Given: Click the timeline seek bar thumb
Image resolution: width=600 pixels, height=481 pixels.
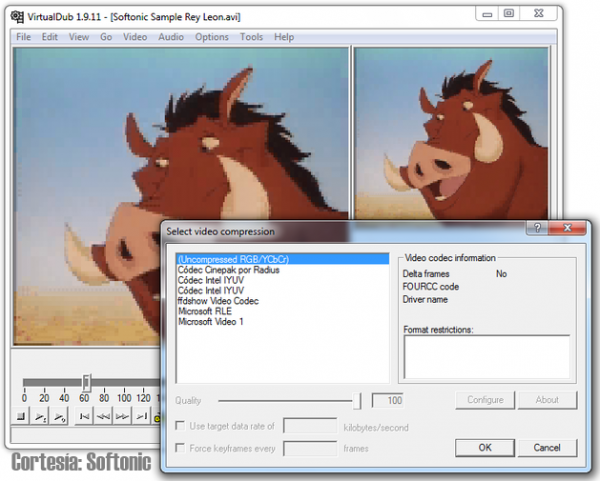Looking at the screenshot, I should coord(87,381).
